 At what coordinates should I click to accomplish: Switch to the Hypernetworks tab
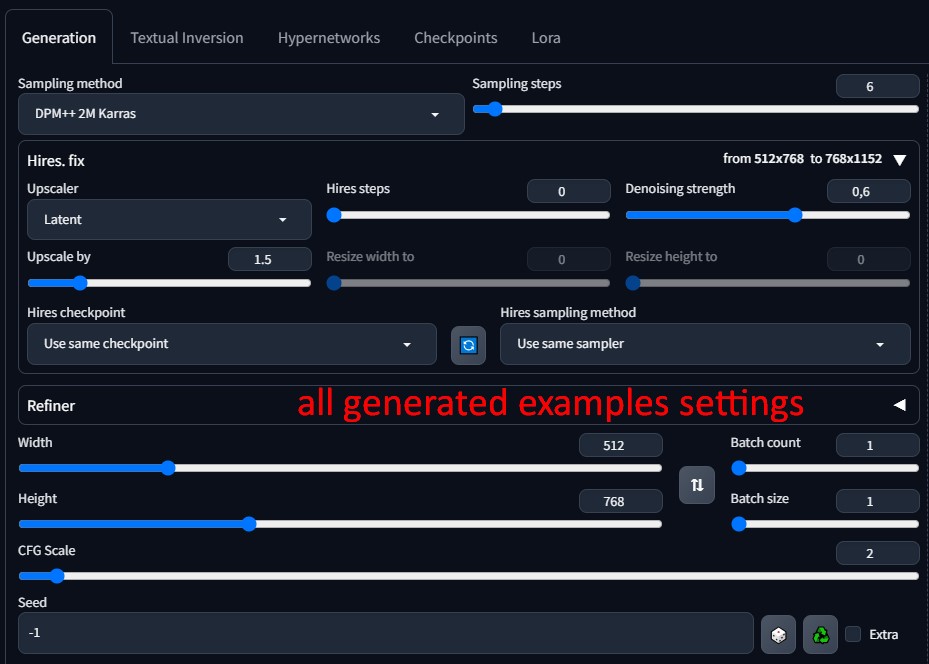coord(329,38)
